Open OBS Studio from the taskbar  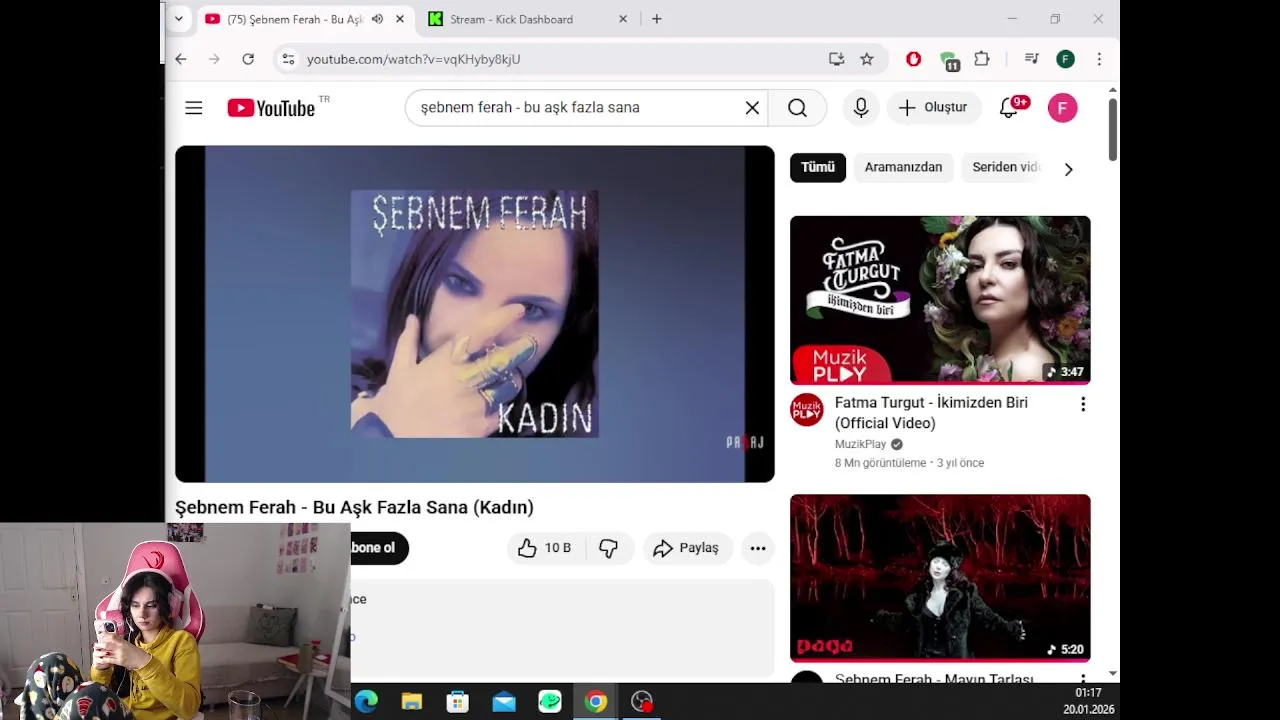point(642,702)
